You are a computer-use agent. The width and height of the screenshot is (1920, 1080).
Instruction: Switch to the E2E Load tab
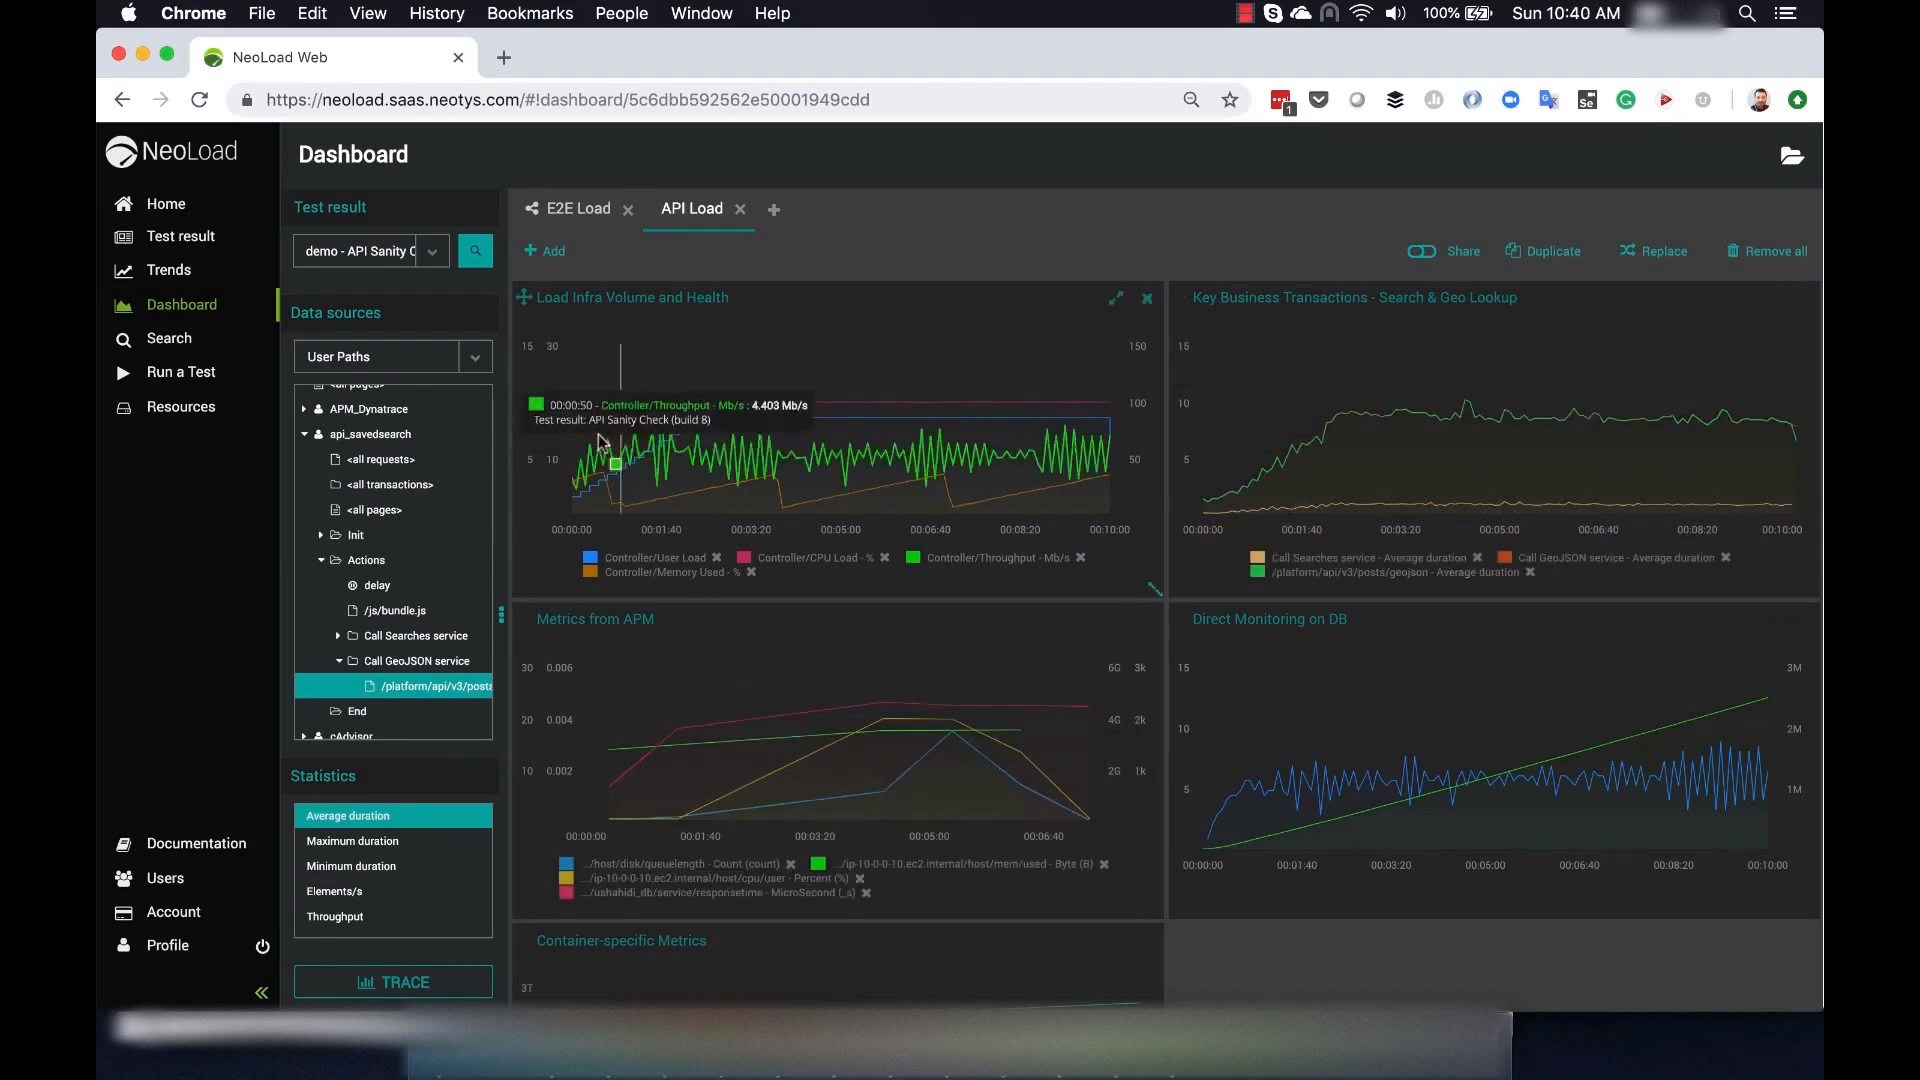pyautogui.click(x=577, y=209)
